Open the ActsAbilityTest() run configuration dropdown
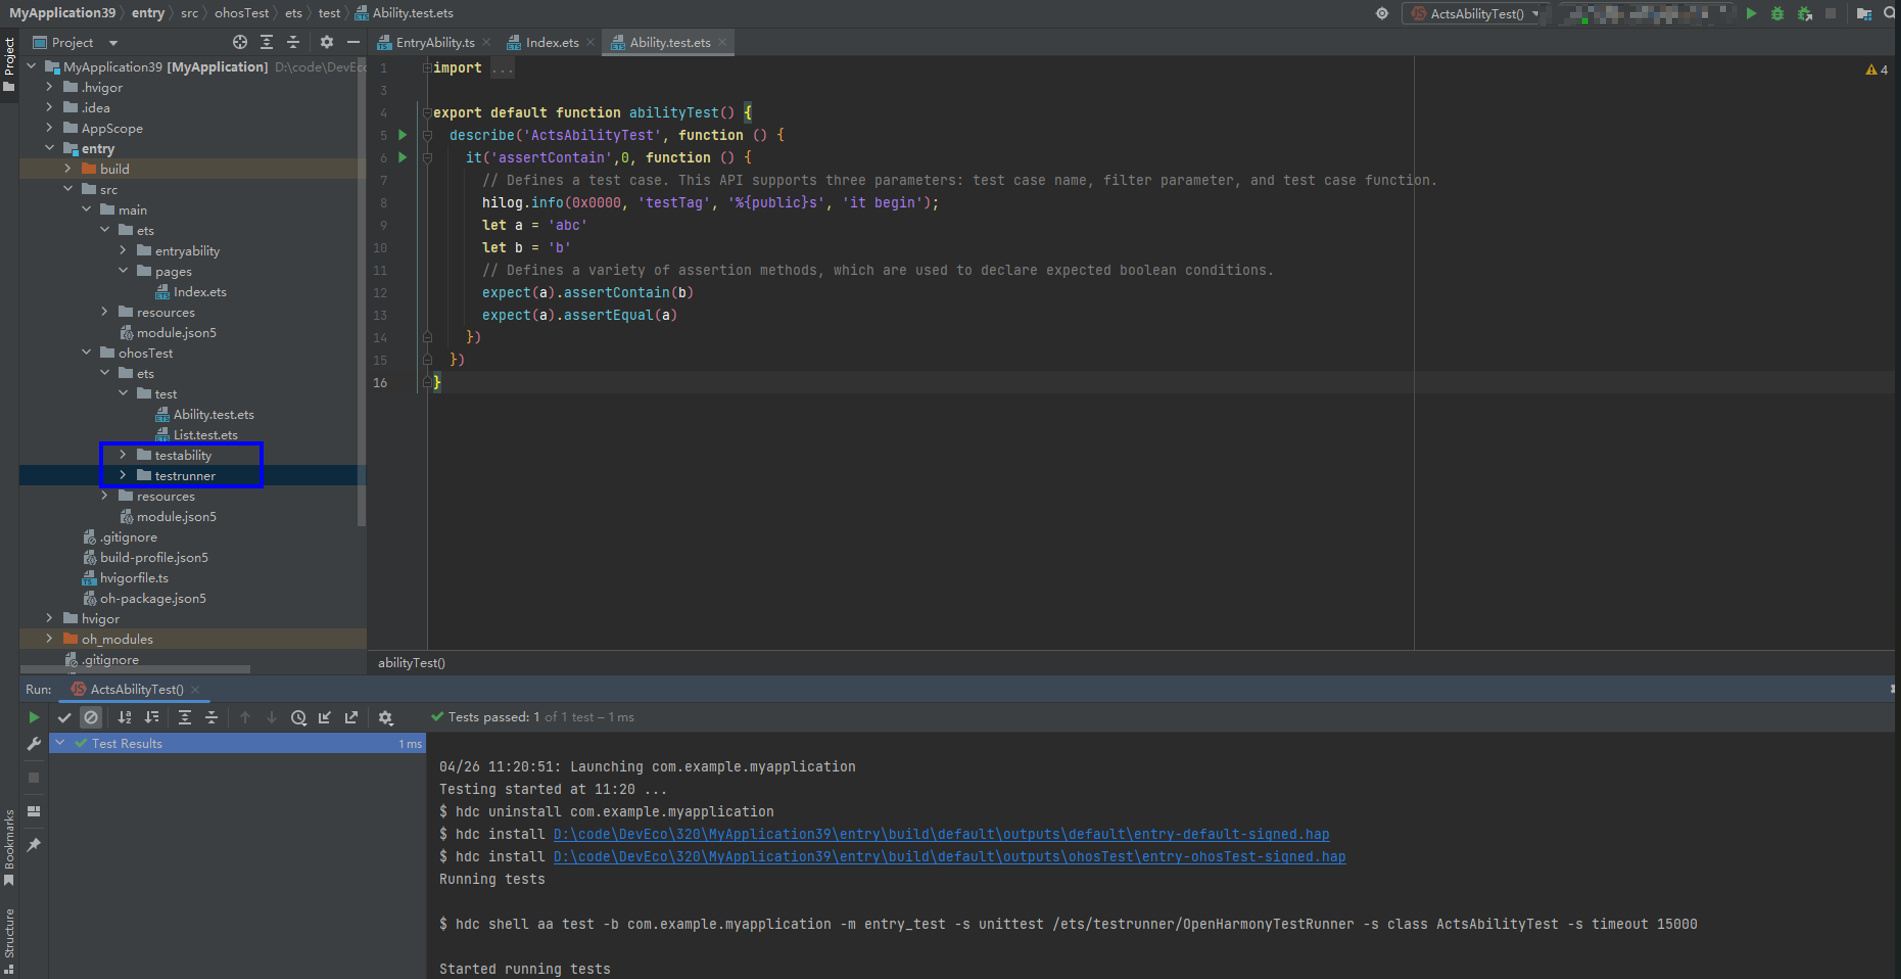The width and height of the screenshot is (1901, 979). [1476, 14]
